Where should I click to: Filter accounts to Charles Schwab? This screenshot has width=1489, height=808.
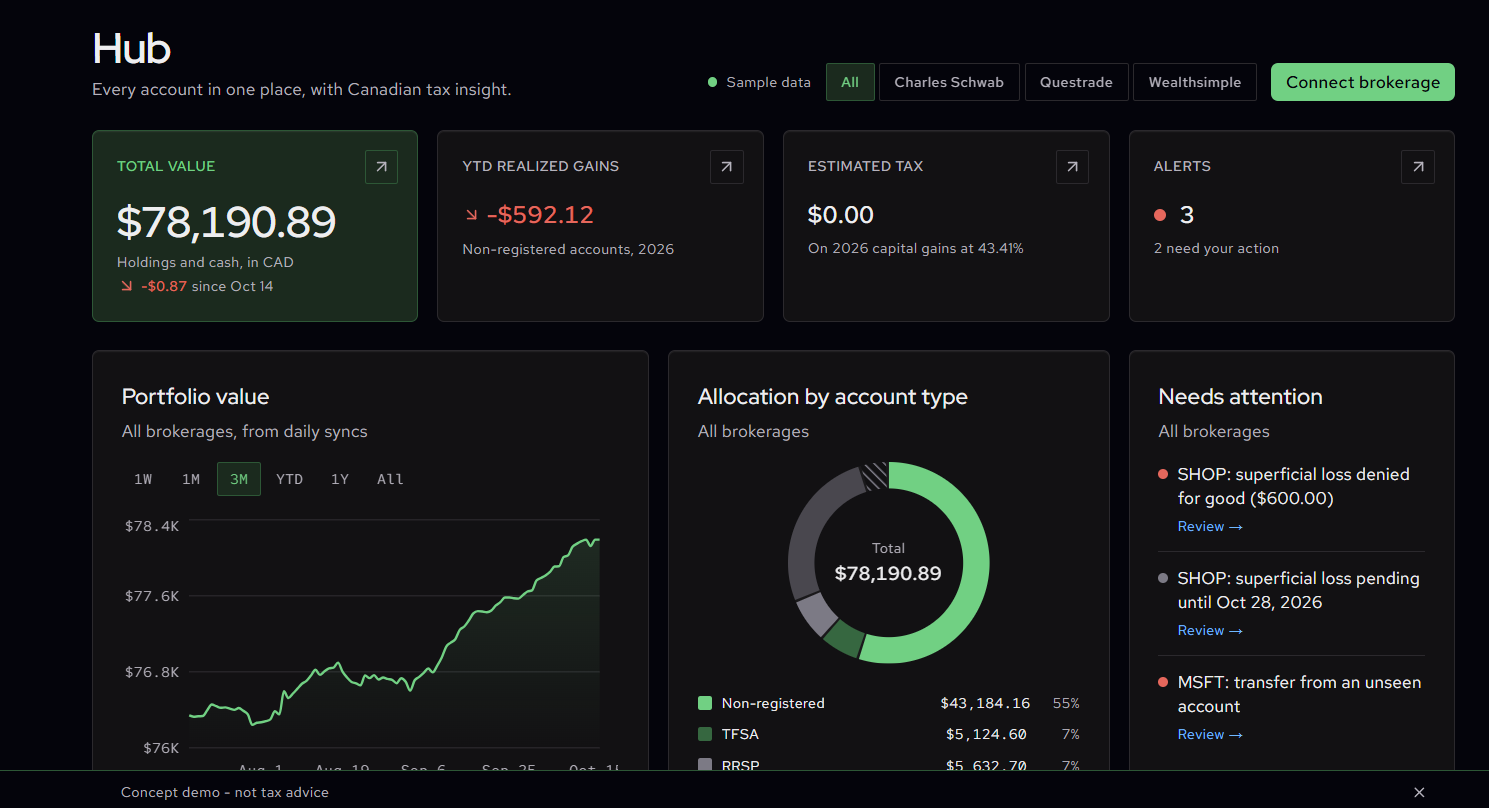click(949, 82)
